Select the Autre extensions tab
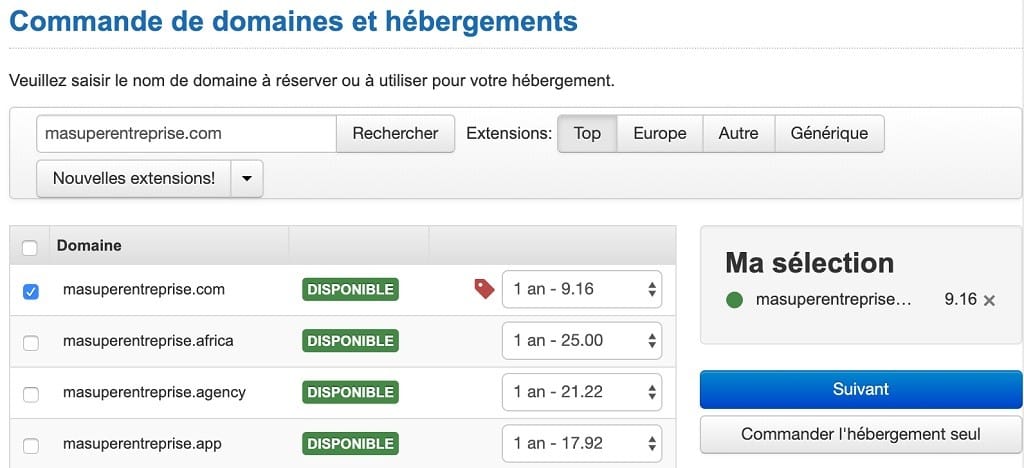This screenshot has width=1024, height=468. [x=738, y=133]
